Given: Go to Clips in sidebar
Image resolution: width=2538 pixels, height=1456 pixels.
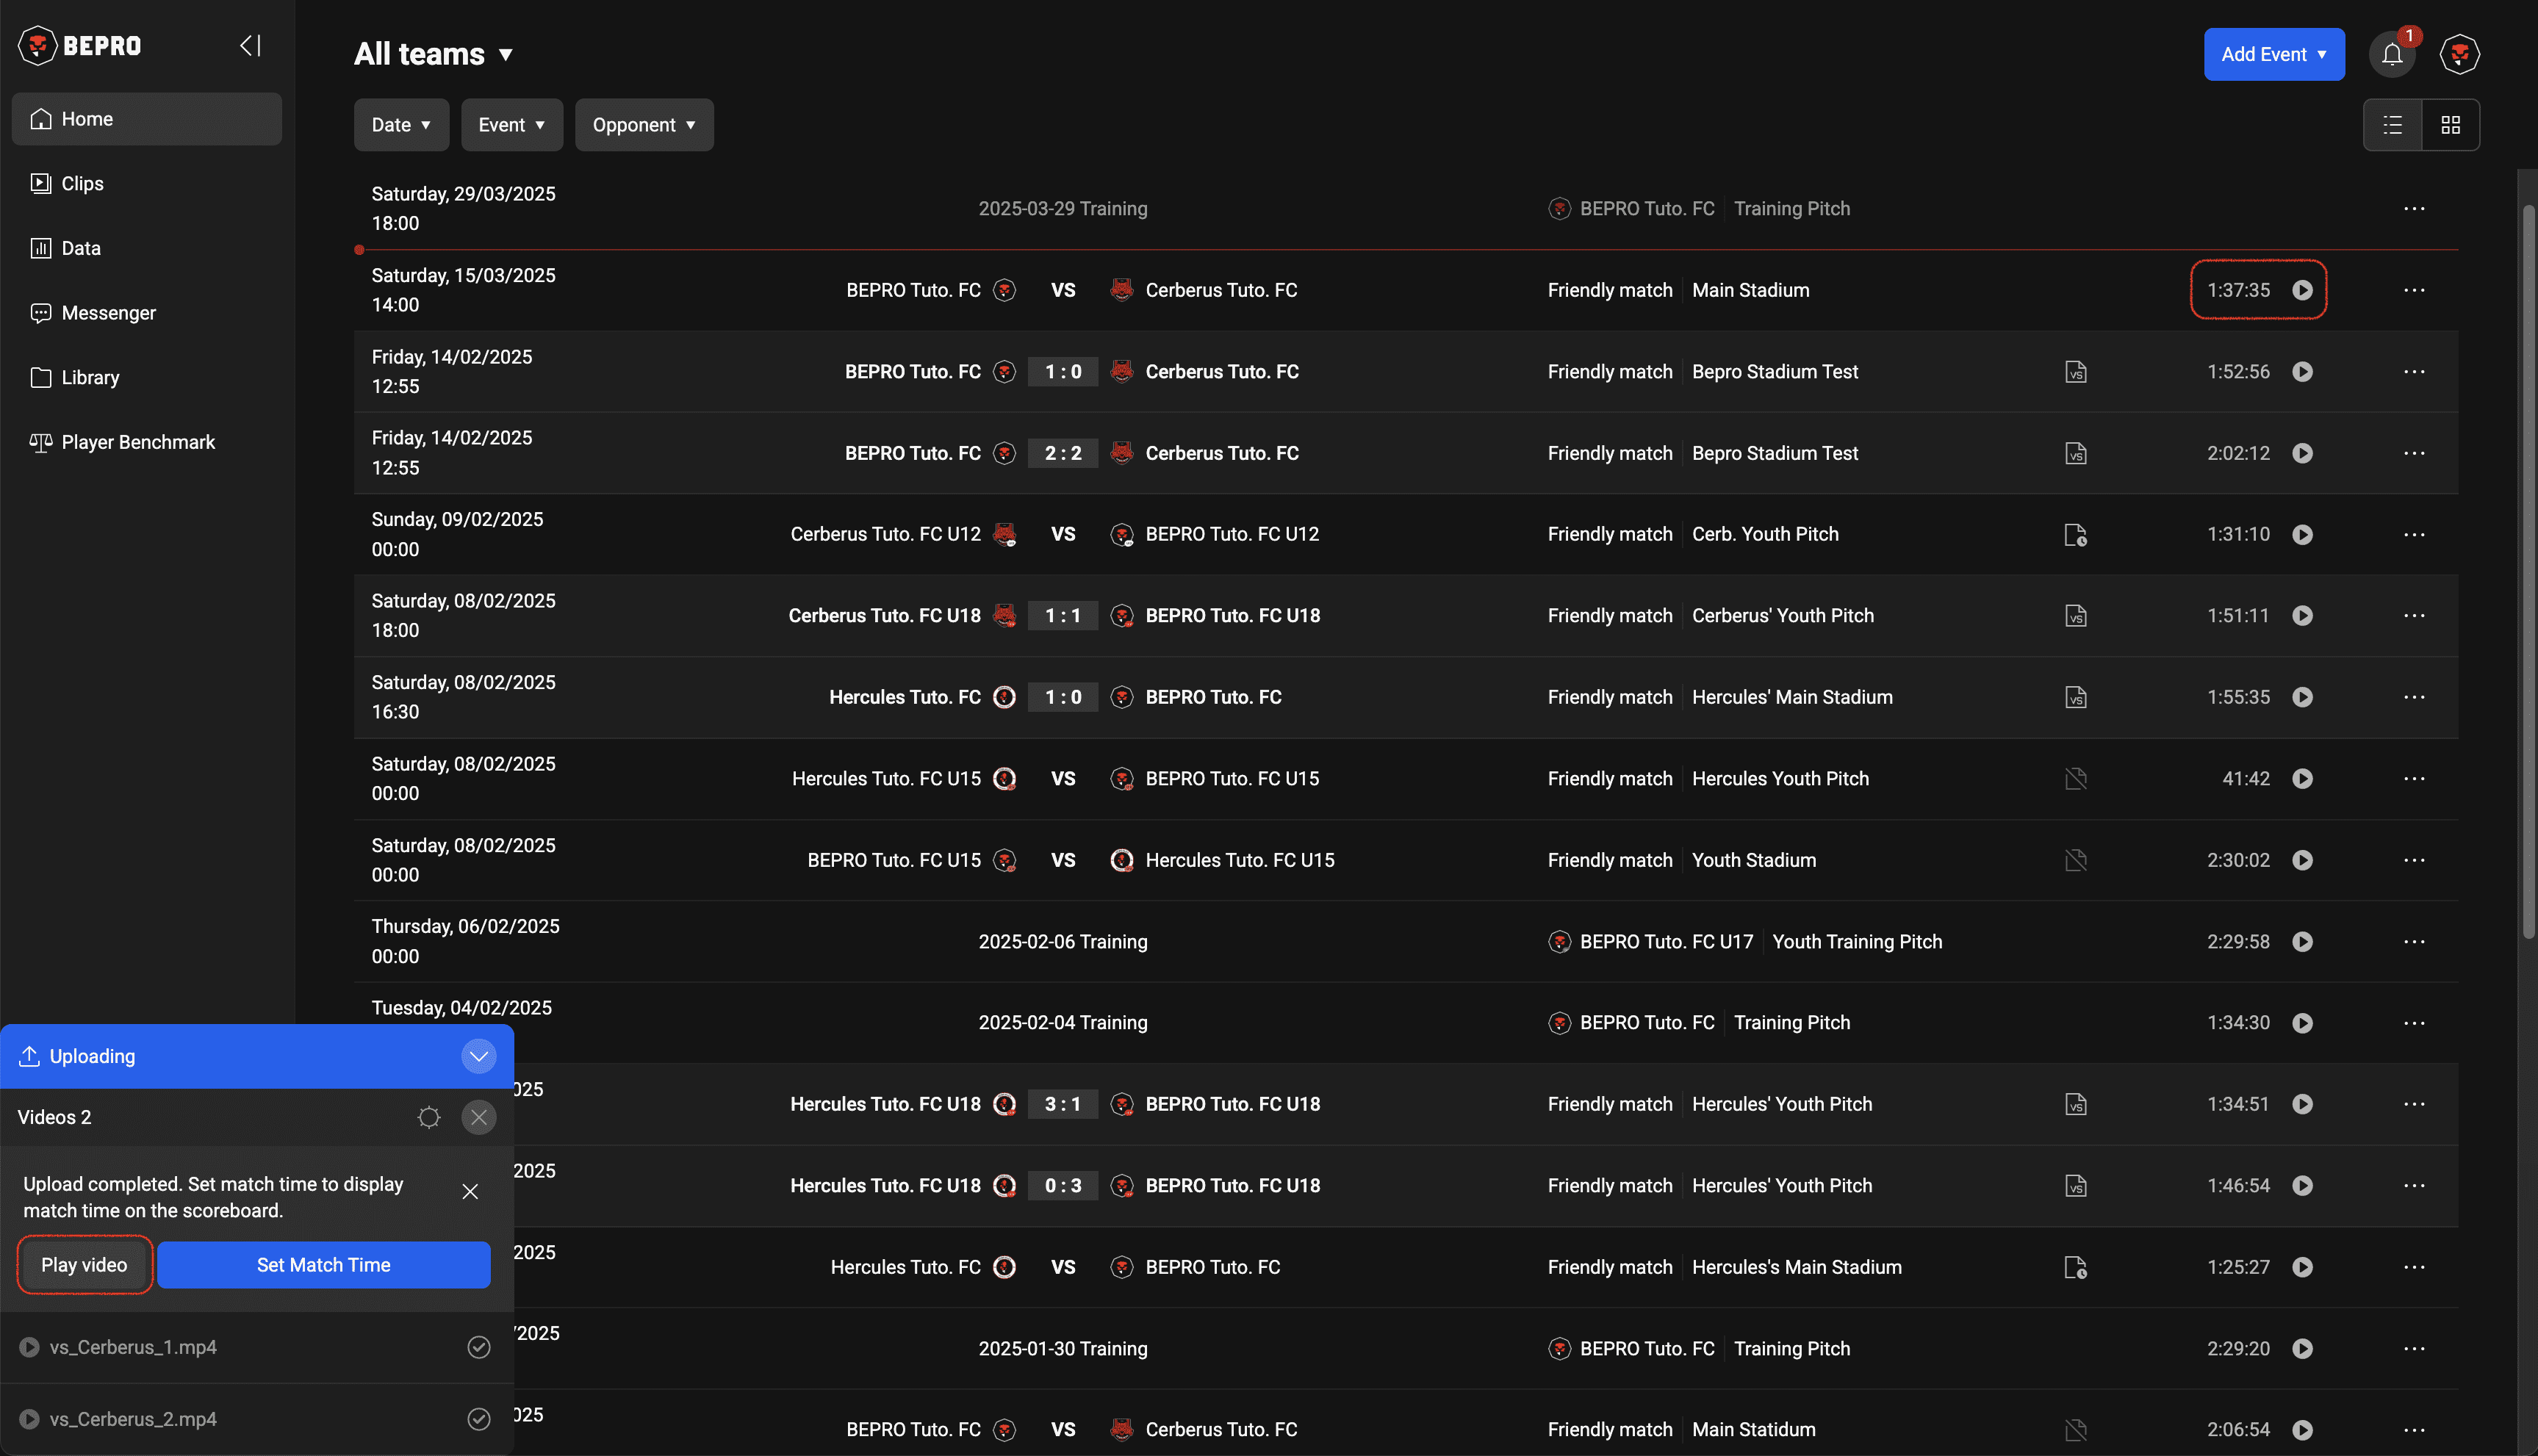Looking at the screenshot, I should pos(82,184).
